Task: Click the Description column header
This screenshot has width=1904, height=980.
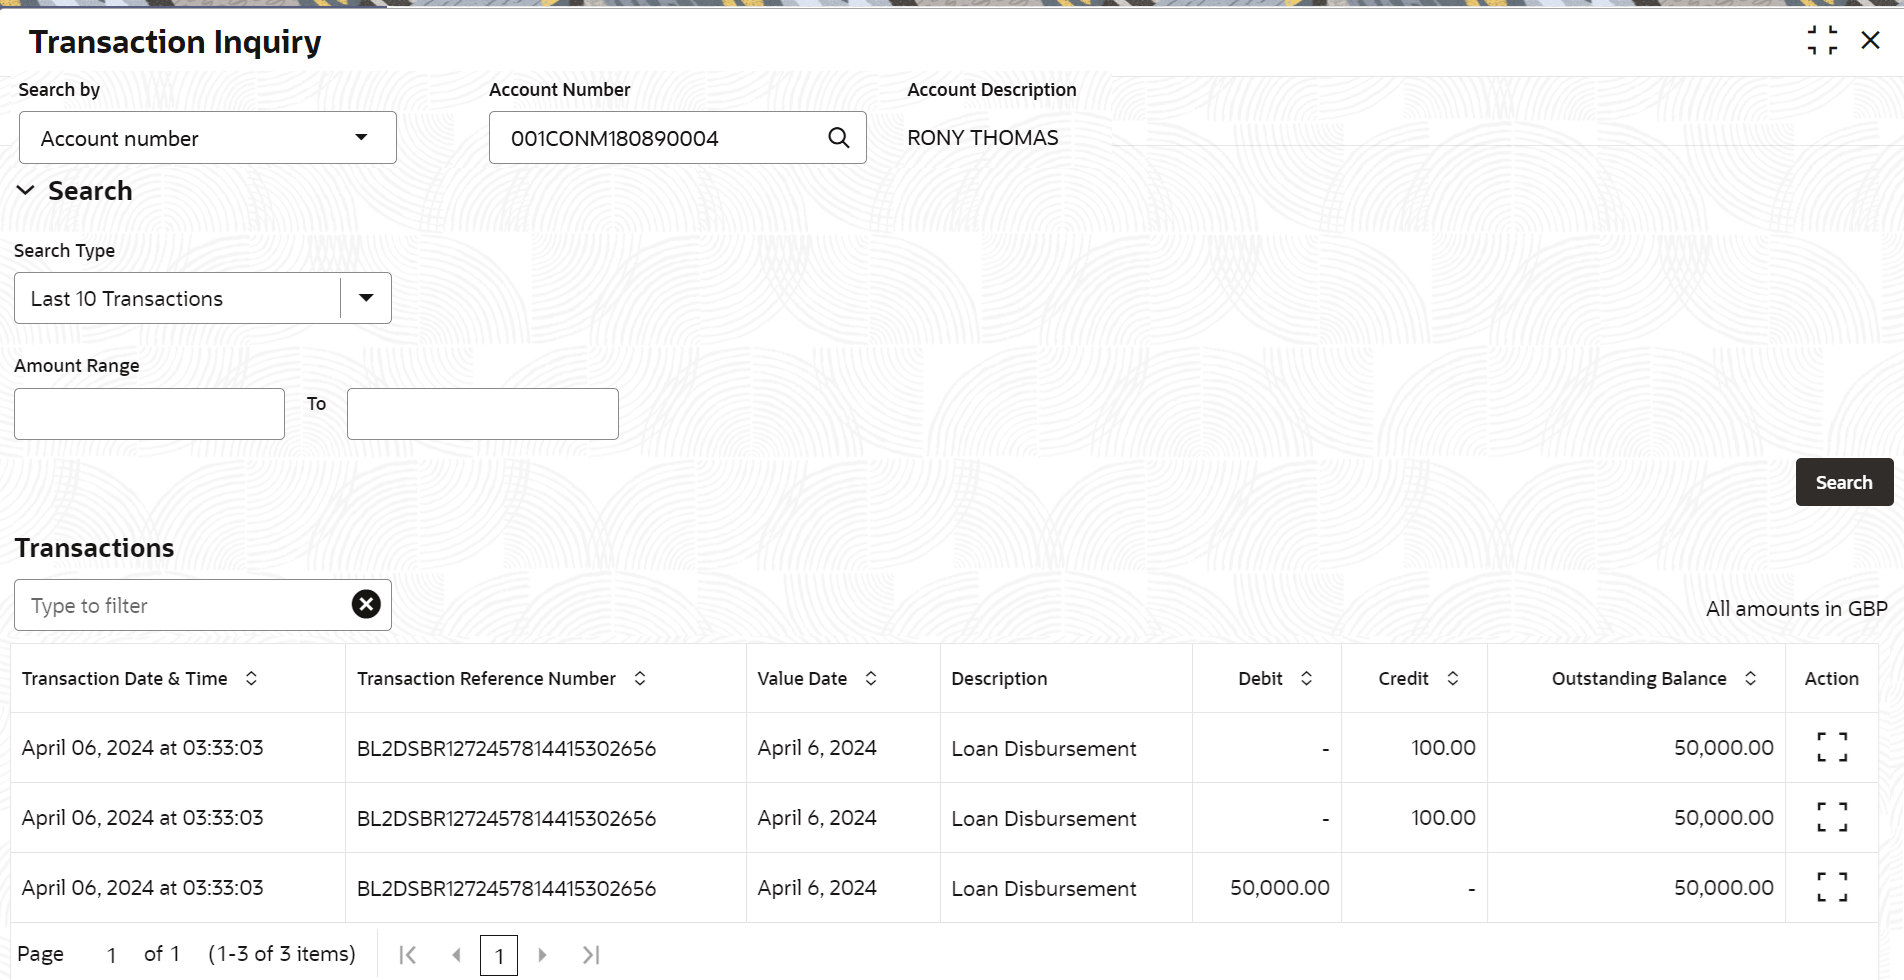Action: (x=1000, y=678)
